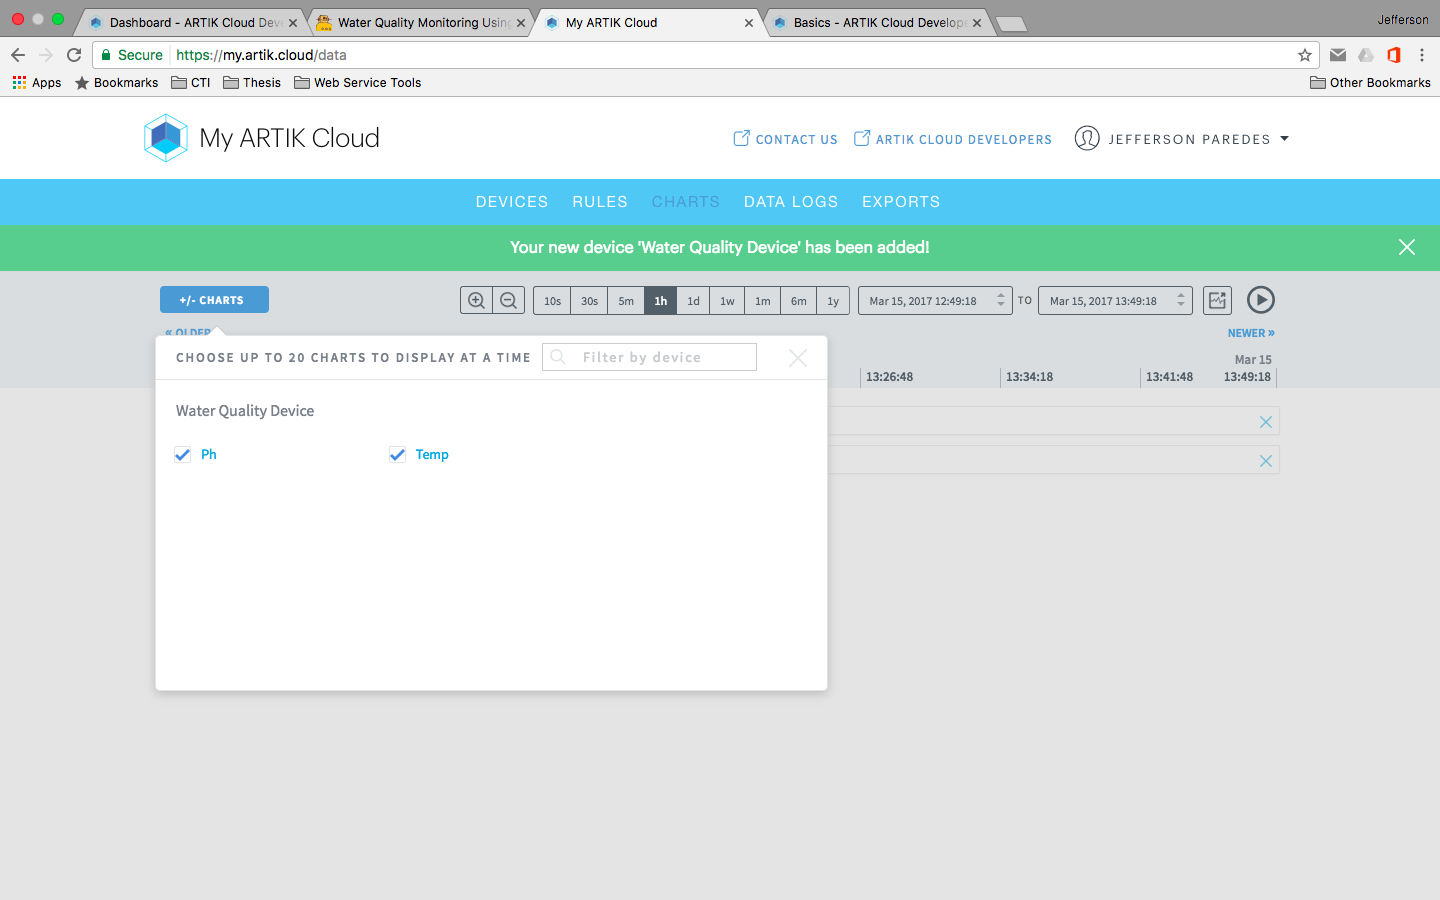1440x900 pixels.
Task: Remove the first chart row
Action: (x=1266, y=422)
